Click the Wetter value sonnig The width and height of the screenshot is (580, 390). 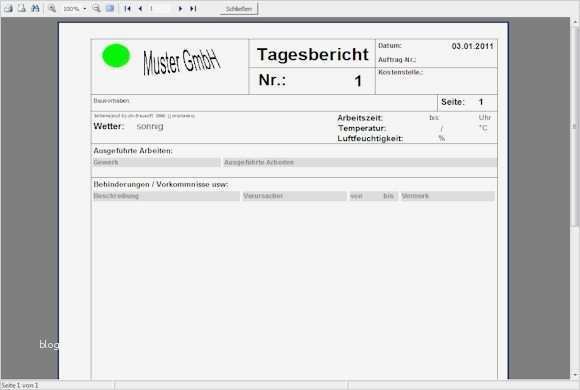point(150,126)
